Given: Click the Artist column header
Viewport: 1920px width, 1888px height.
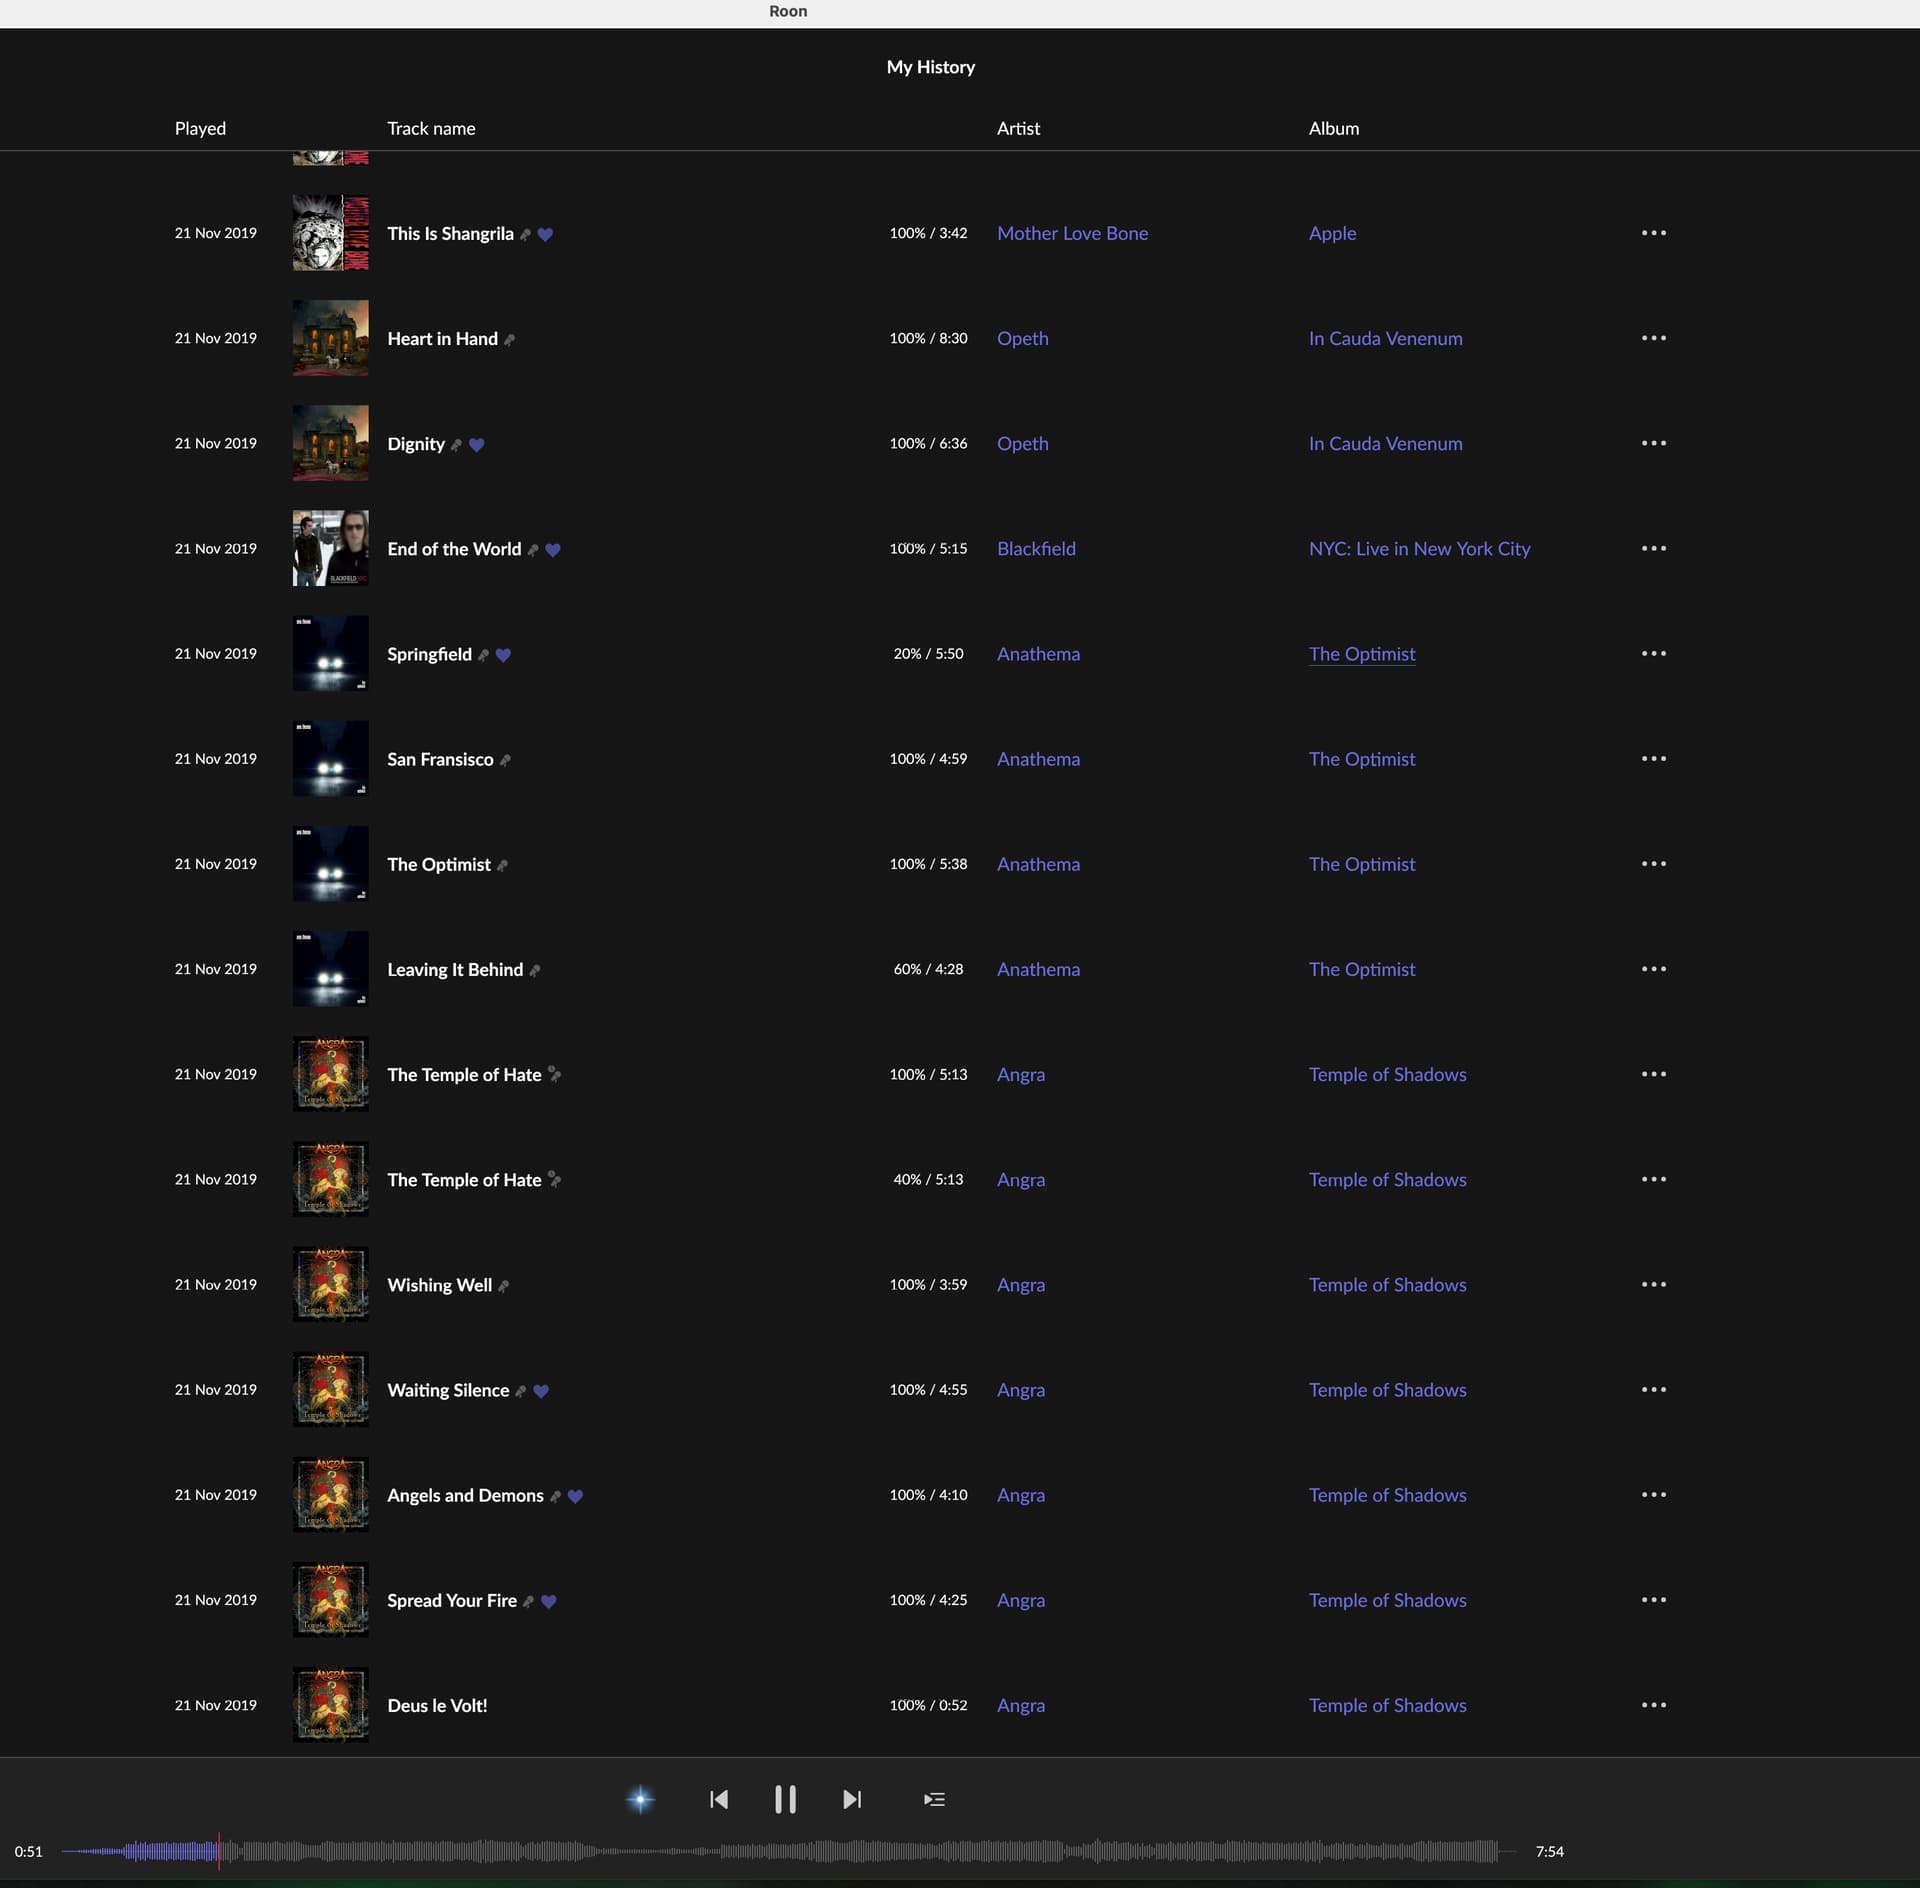Looking at the screenshot, I should pyautogui.click(x=1018, y=128).
